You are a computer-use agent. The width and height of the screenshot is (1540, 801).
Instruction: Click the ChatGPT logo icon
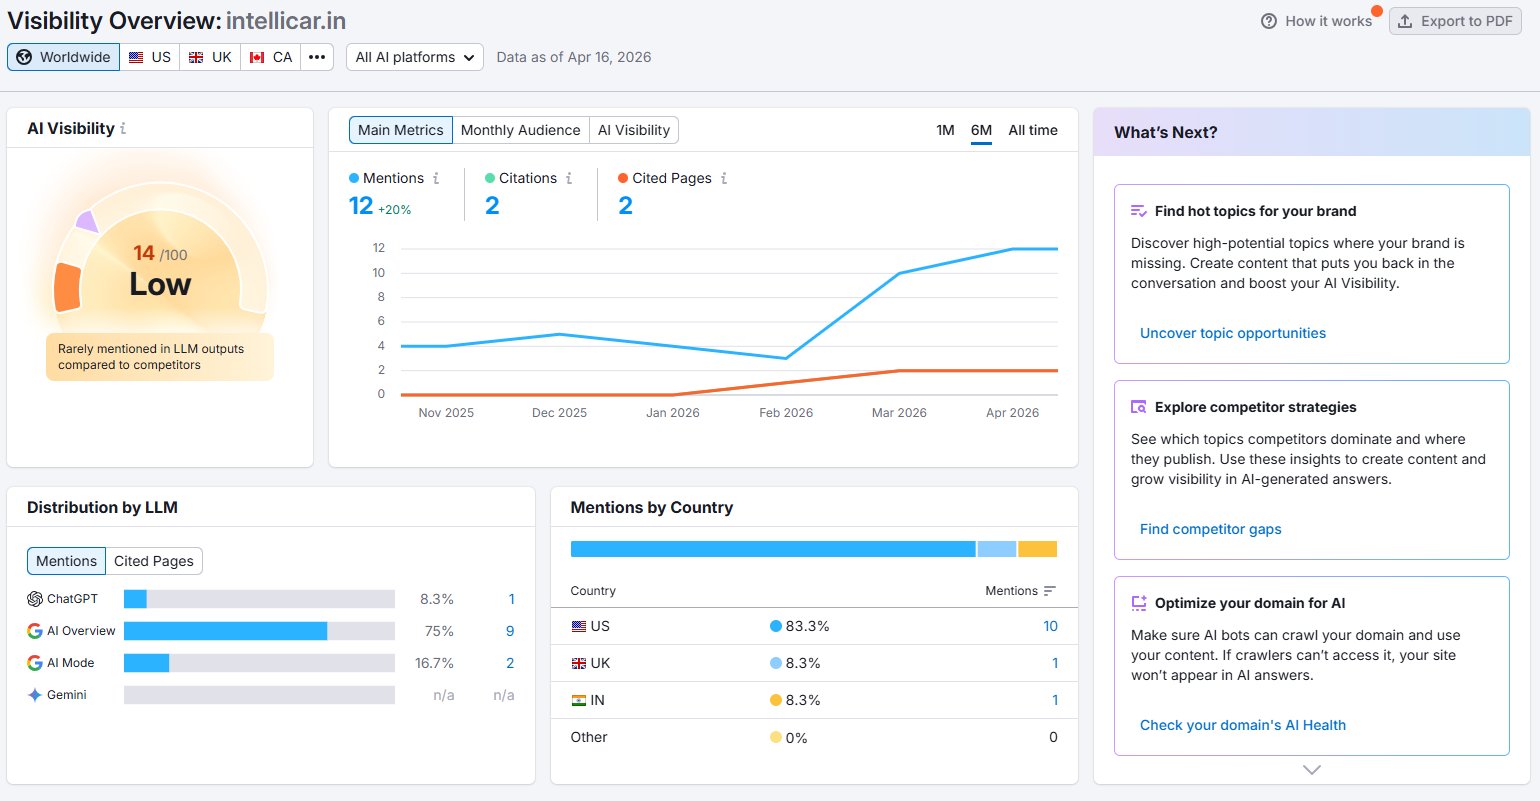click(35, 599)
